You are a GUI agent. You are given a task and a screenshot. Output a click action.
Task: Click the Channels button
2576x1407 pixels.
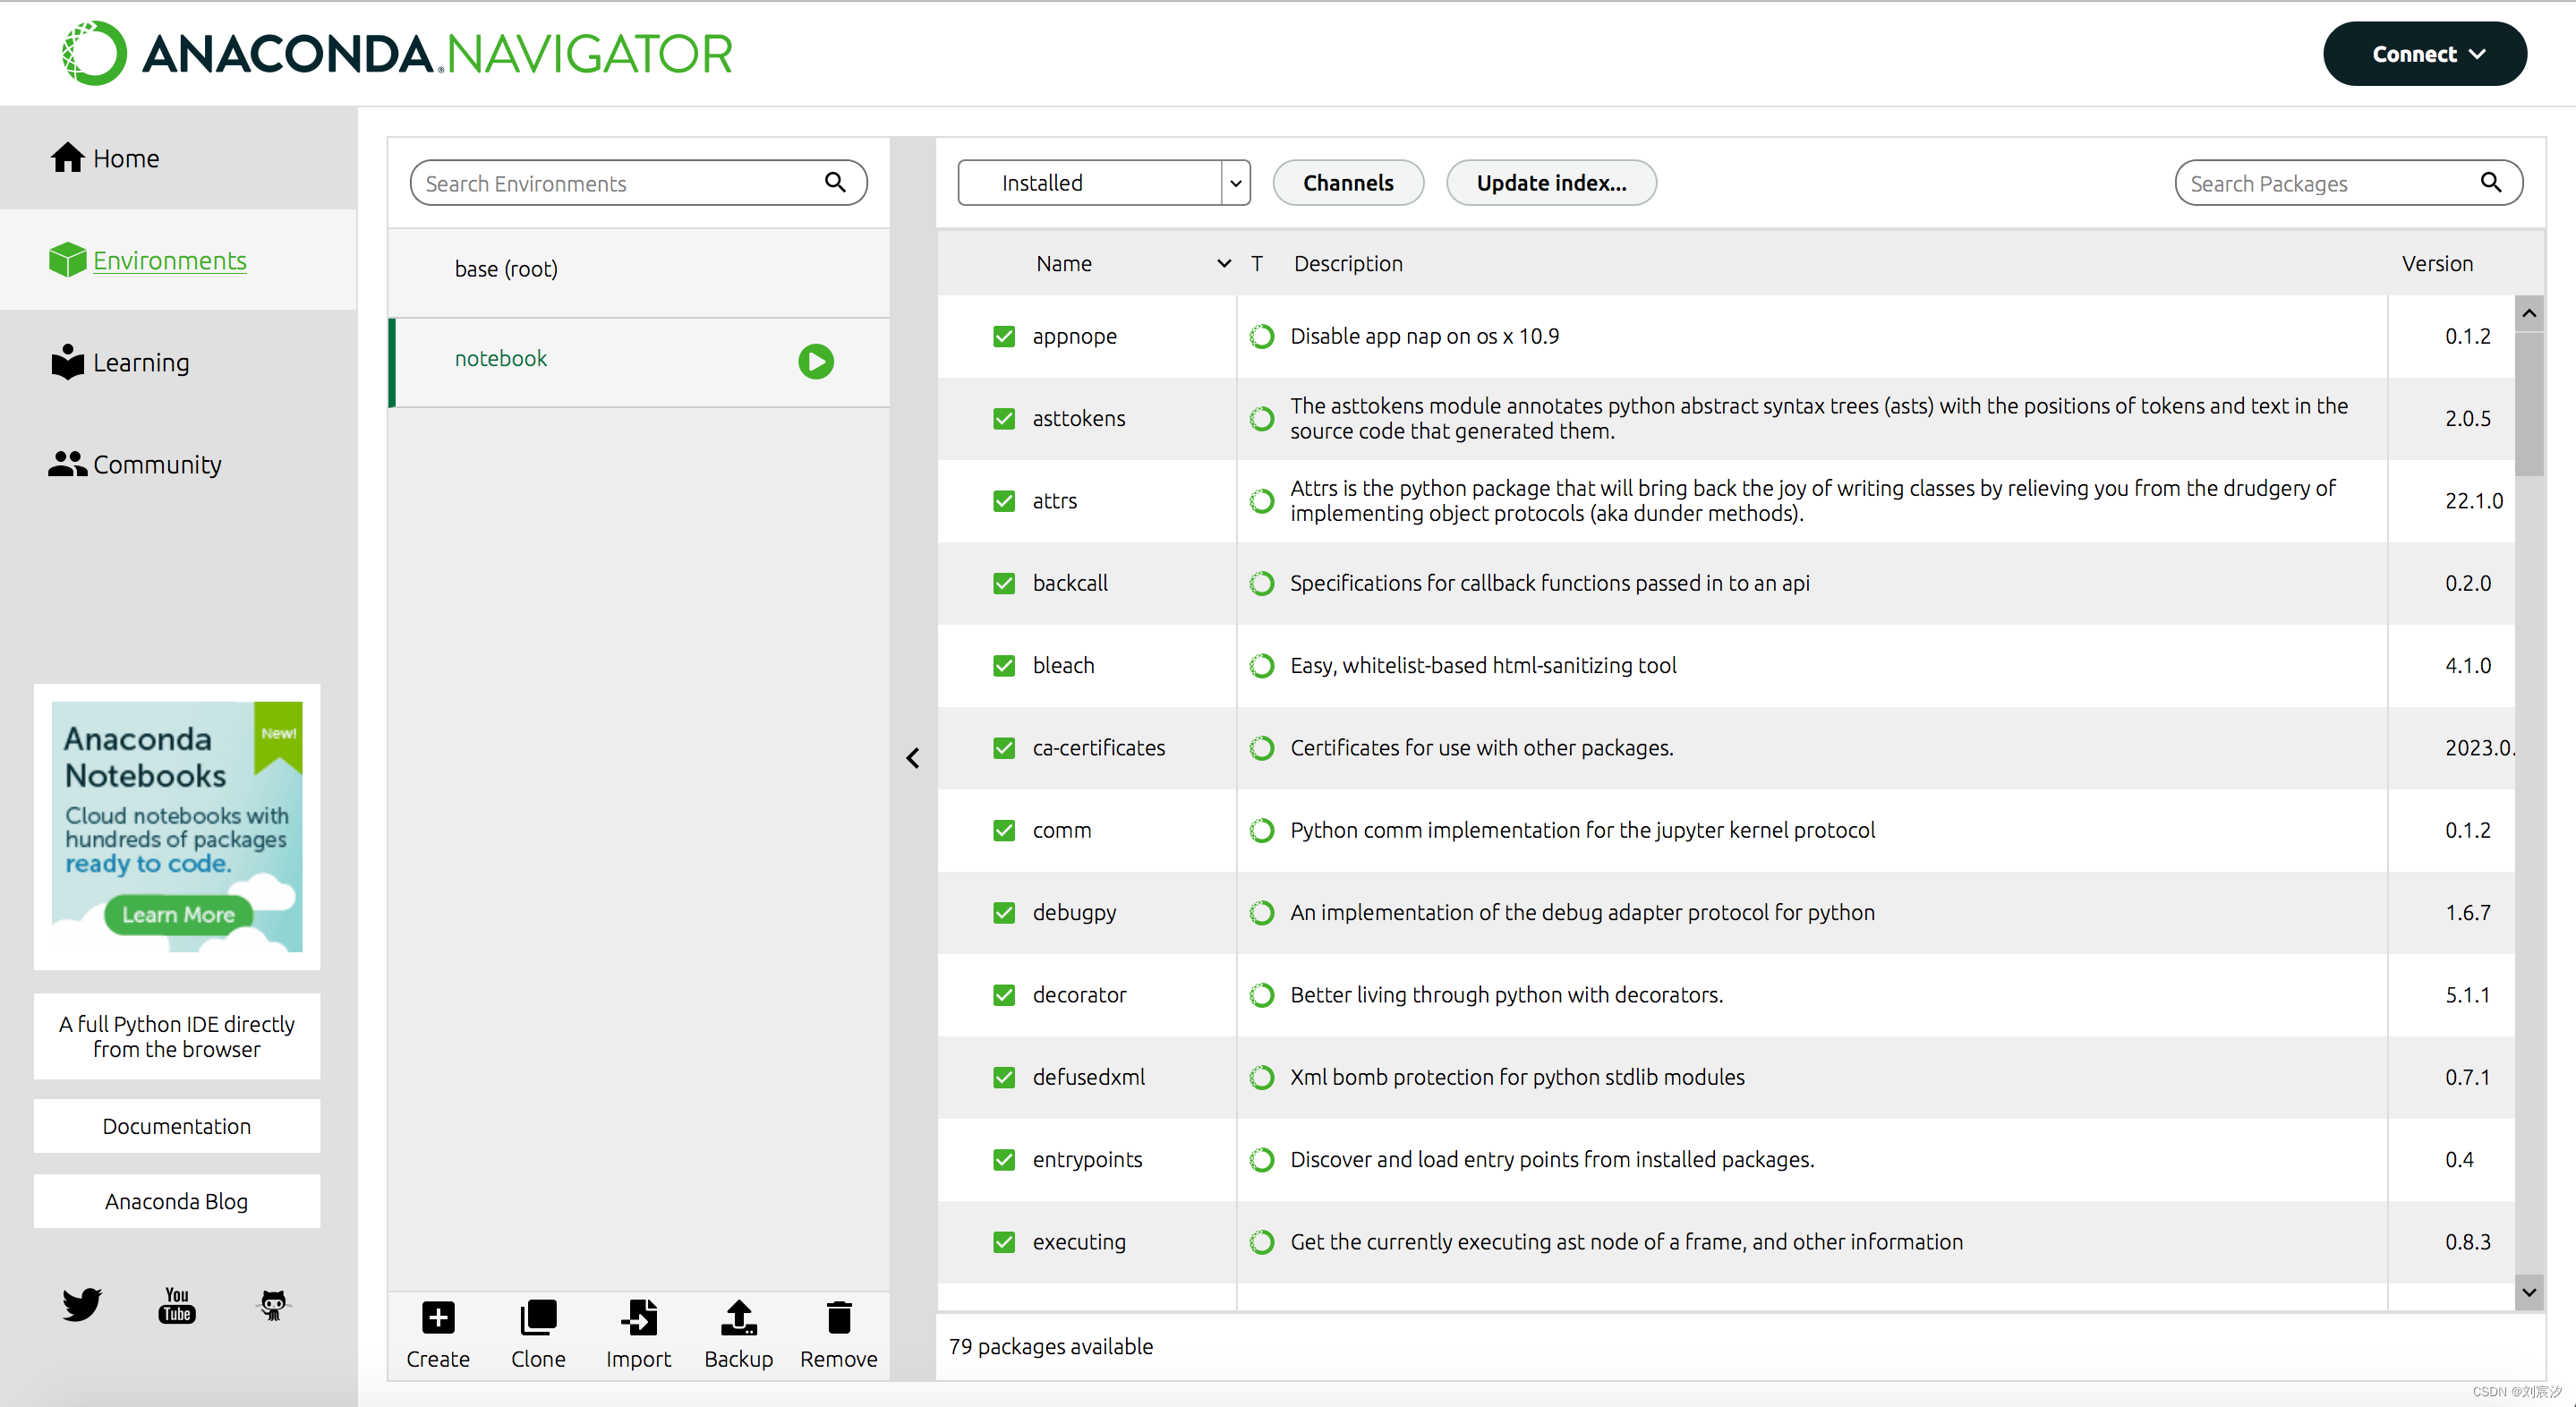[x=1347, y=183]
